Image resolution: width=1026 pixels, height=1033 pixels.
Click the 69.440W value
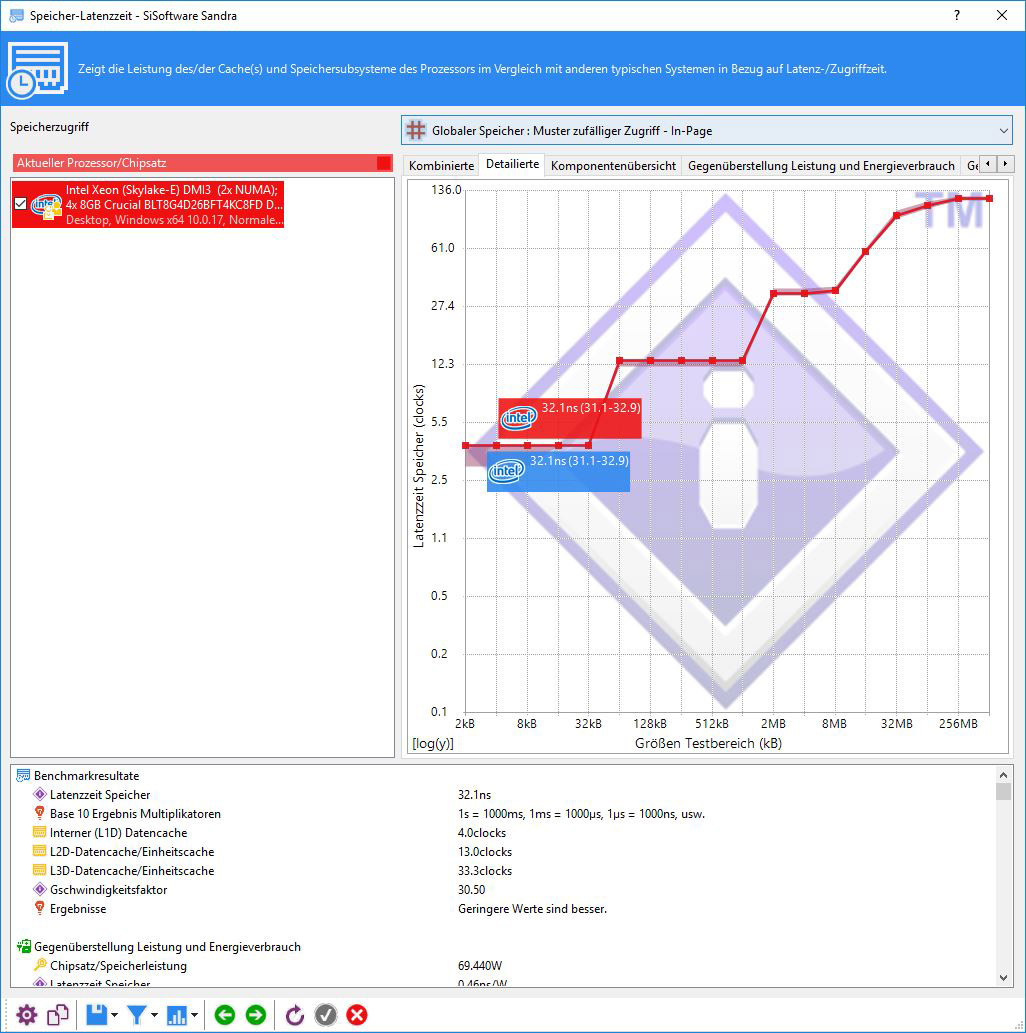tap(480, 966)
